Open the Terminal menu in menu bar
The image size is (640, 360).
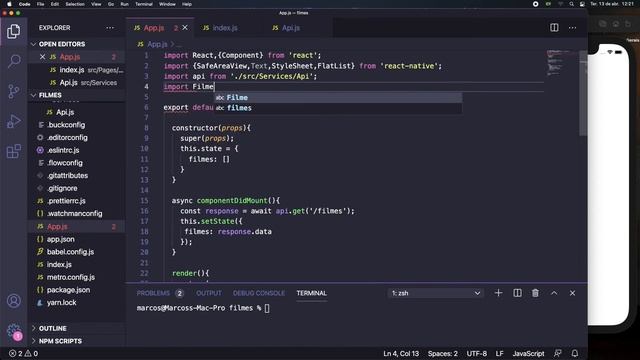click(144, 4)
